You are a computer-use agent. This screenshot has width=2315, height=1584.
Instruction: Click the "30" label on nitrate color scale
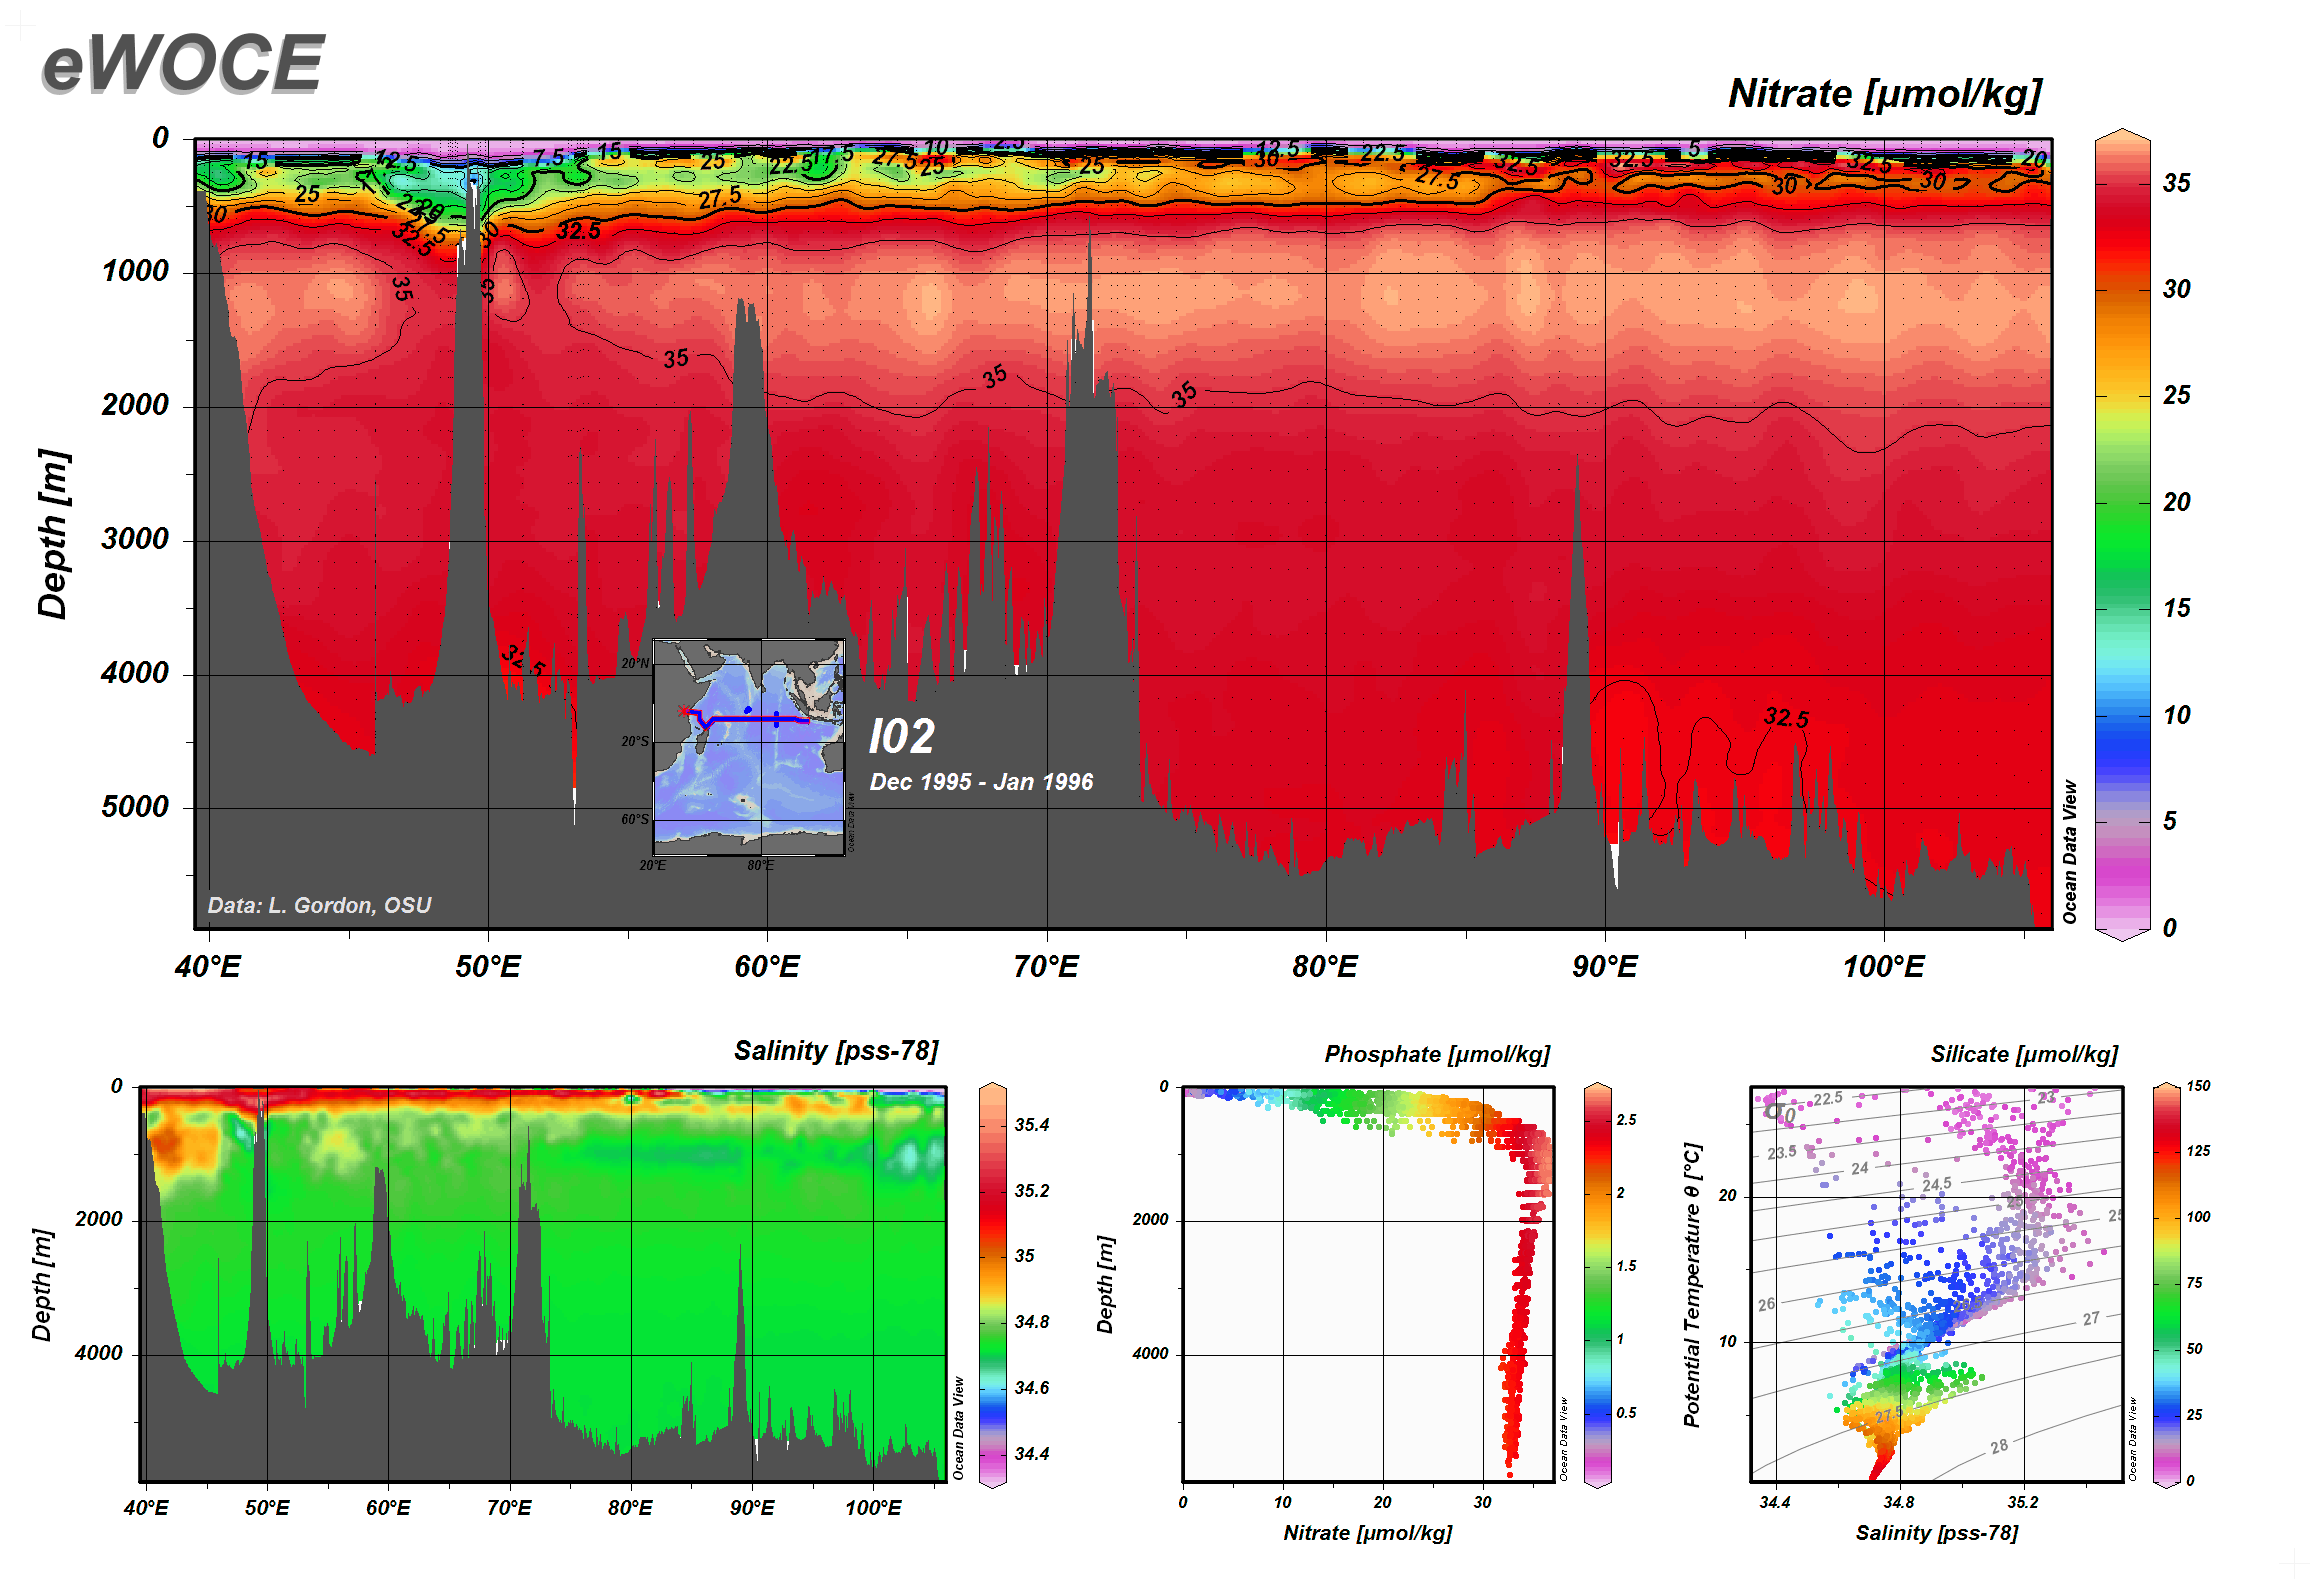click(x=2176, y=289)
